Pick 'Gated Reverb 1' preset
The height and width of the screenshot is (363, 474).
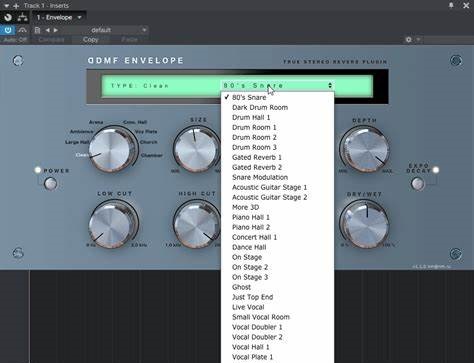pyautogui.click(x=277, y=158)
